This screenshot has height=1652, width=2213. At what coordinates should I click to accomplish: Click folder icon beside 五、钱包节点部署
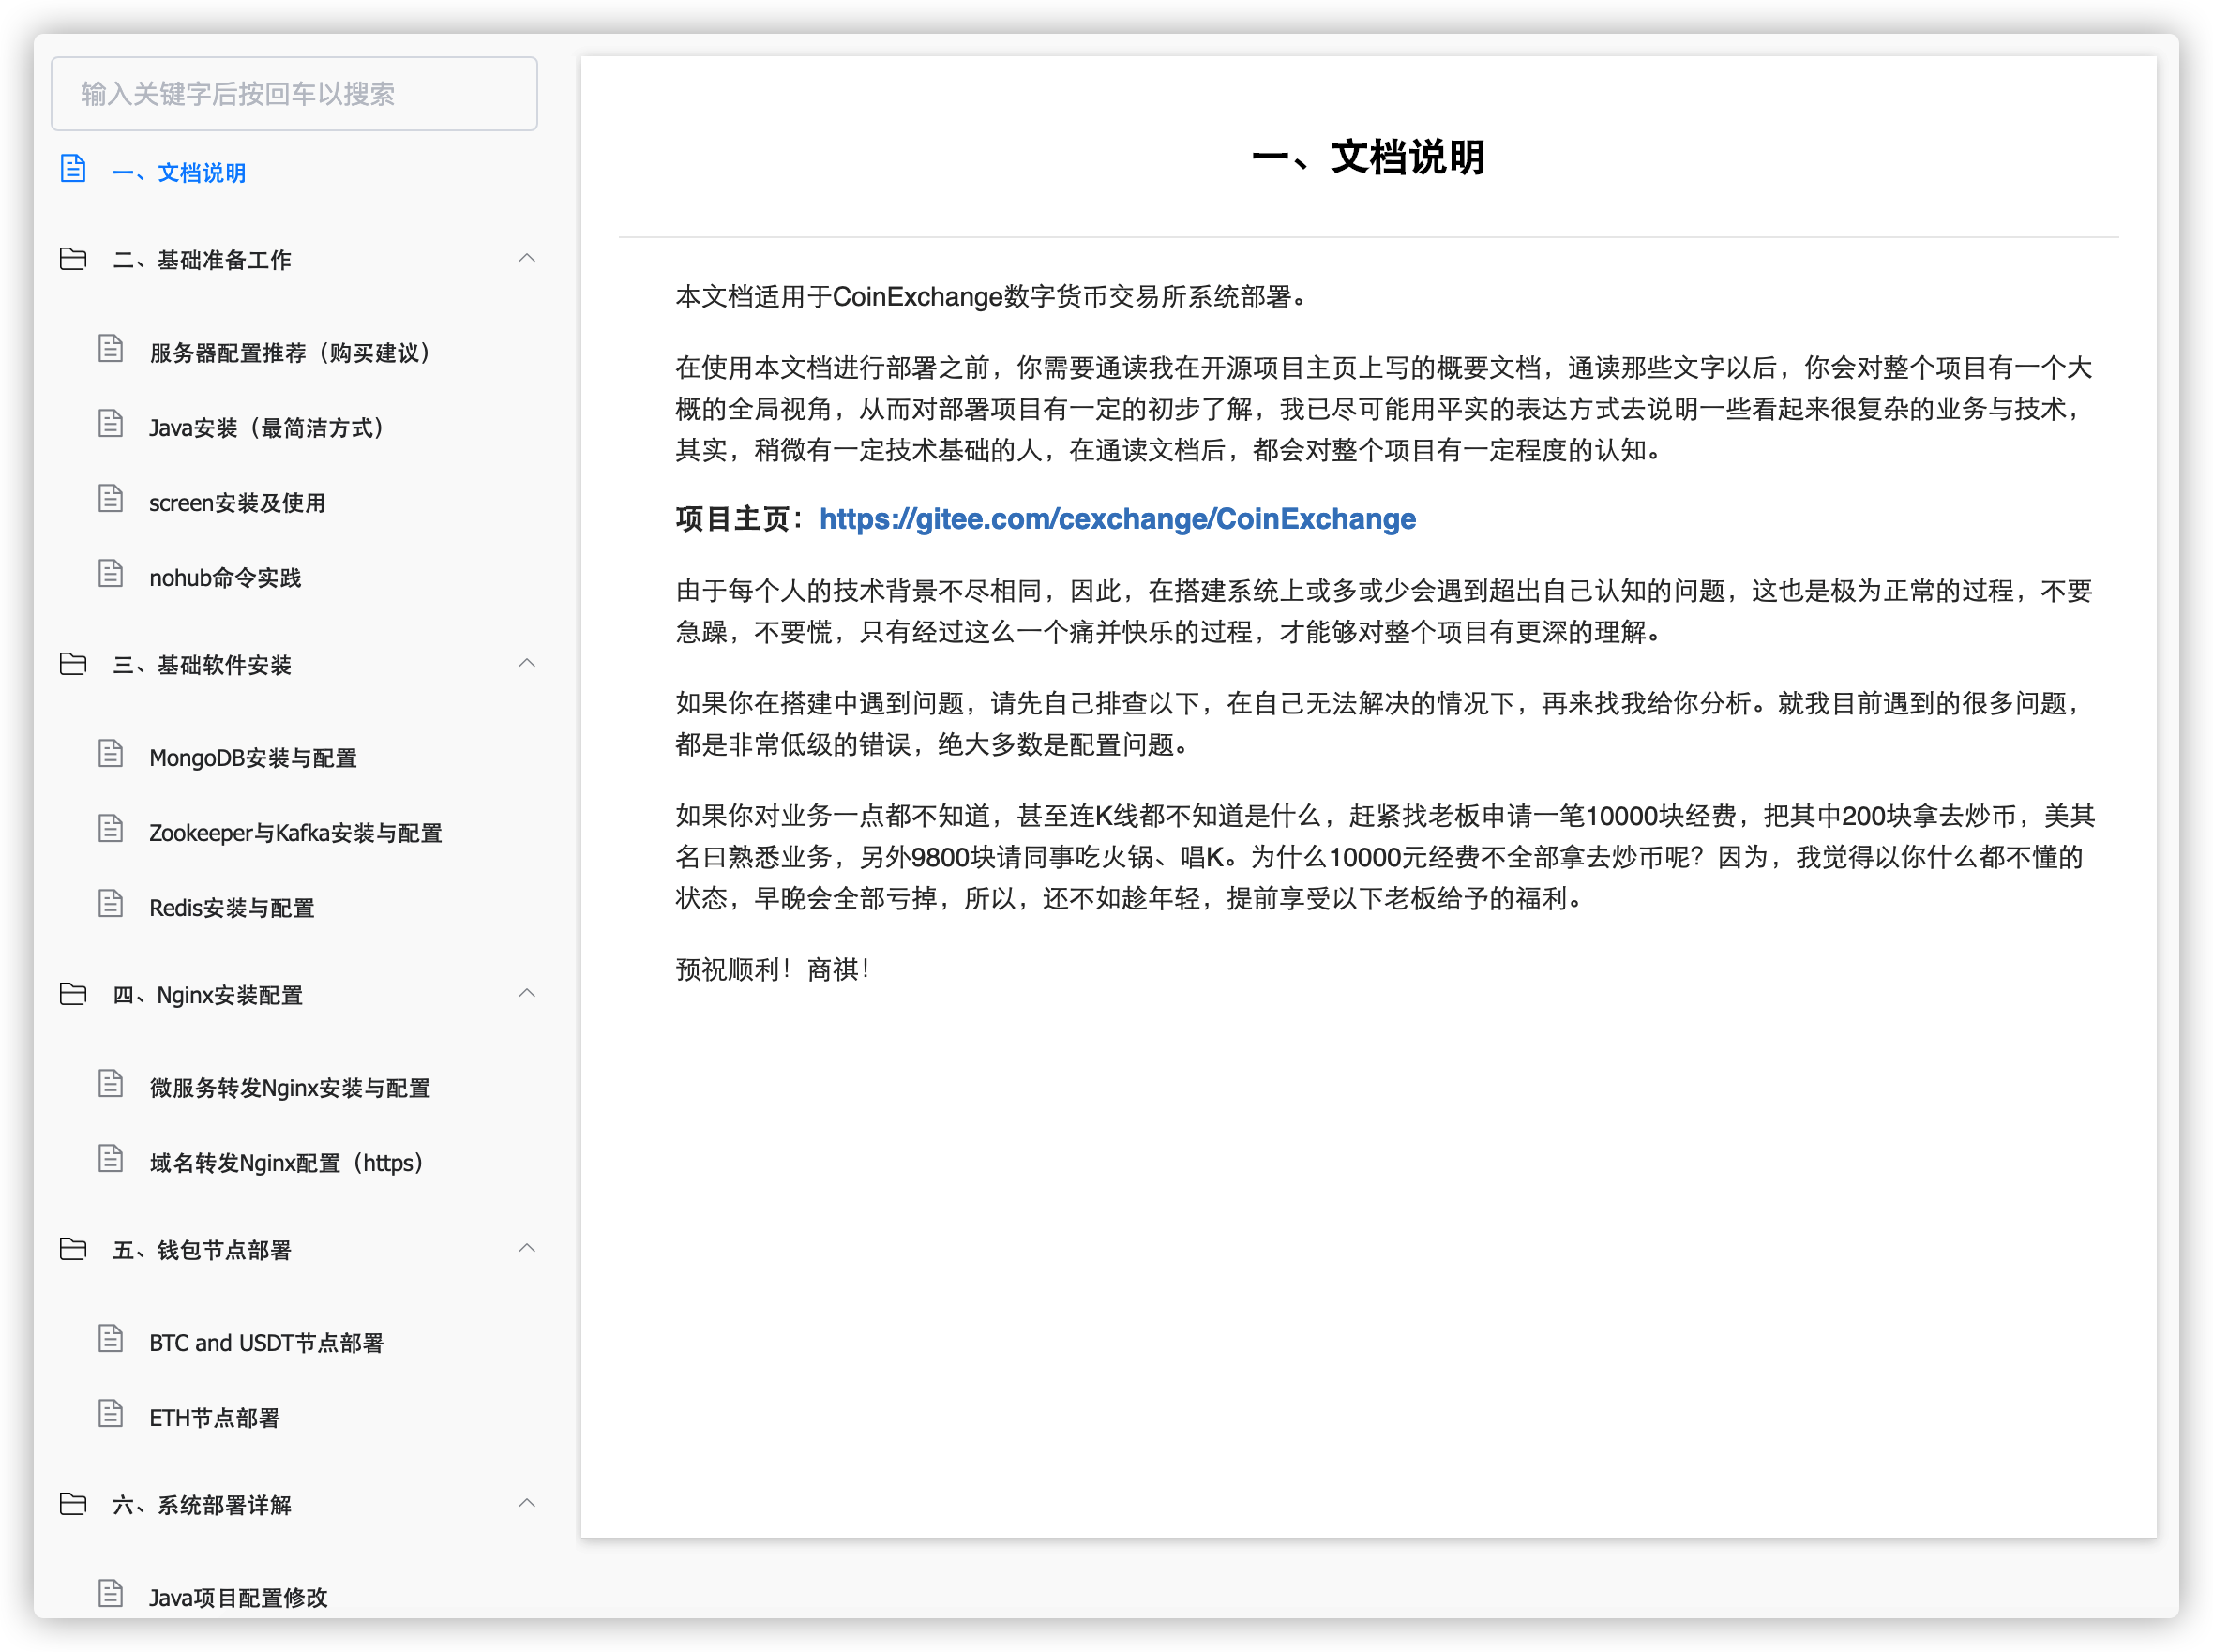(73, 1249)
